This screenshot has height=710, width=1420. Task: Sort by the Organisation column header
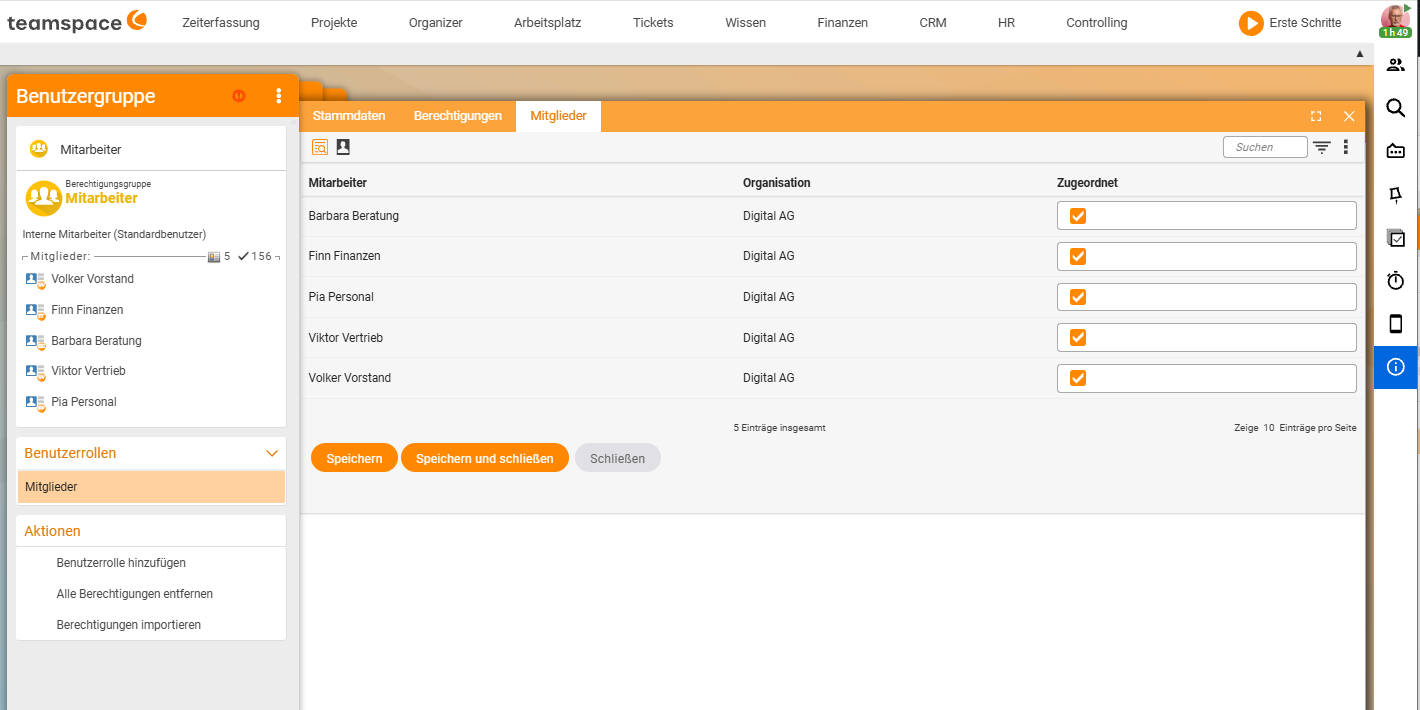pos(777,183)
